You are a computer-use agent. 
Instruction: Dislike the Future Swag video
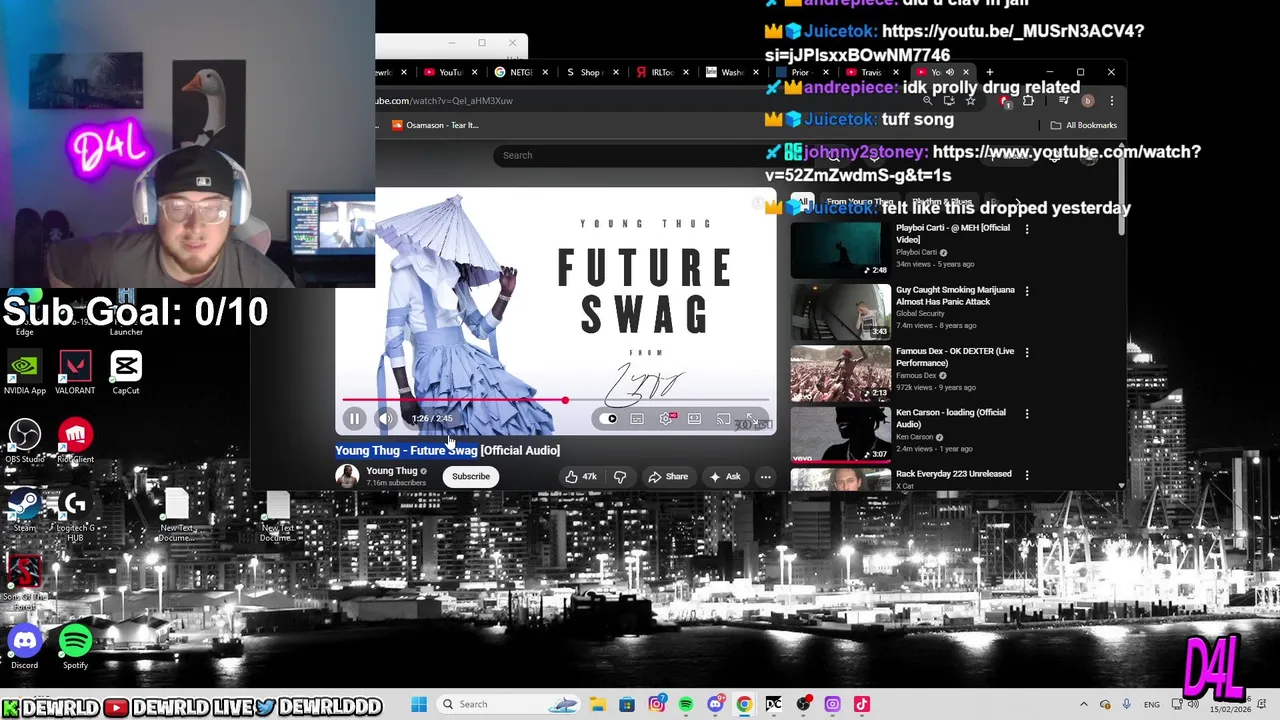pyautogui.click(x=620, y=477)
